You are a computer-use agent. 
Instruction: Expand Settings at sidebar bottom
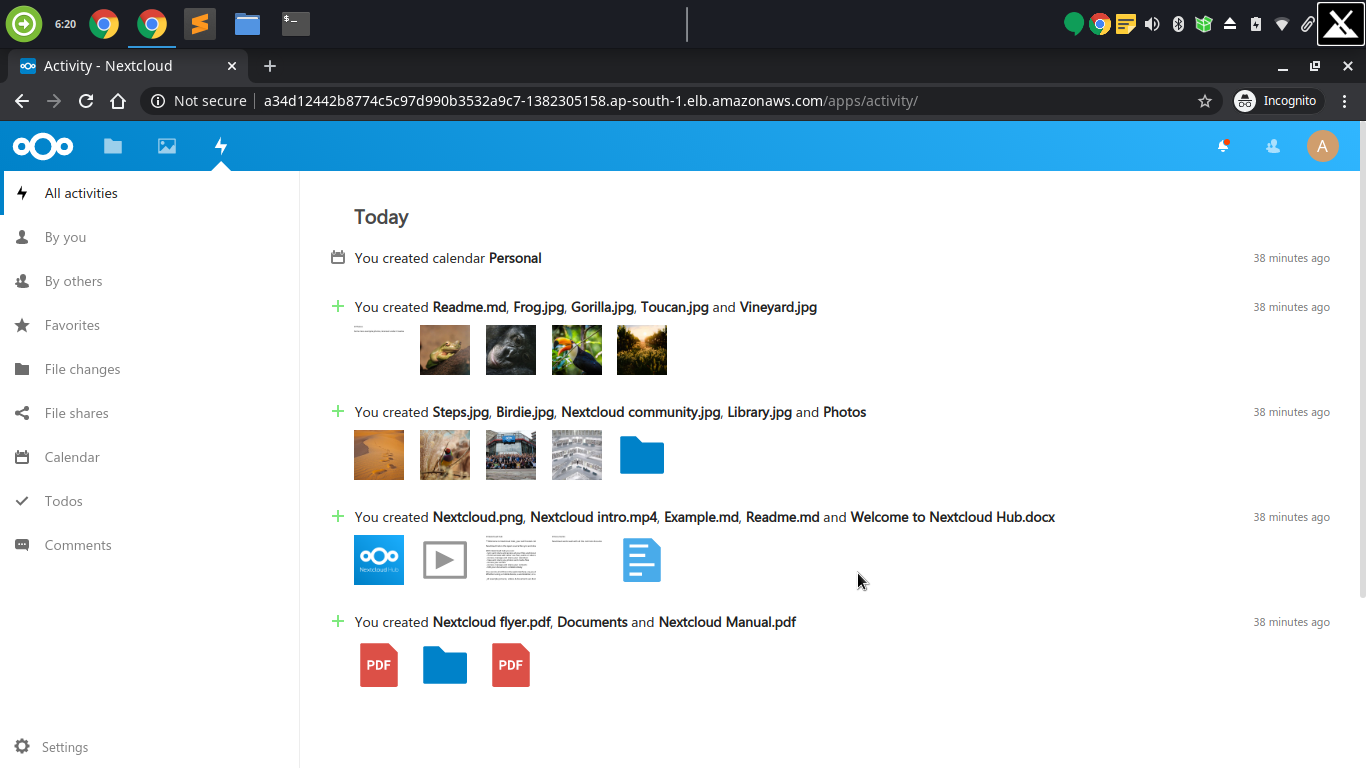click(x=150, y=747)
